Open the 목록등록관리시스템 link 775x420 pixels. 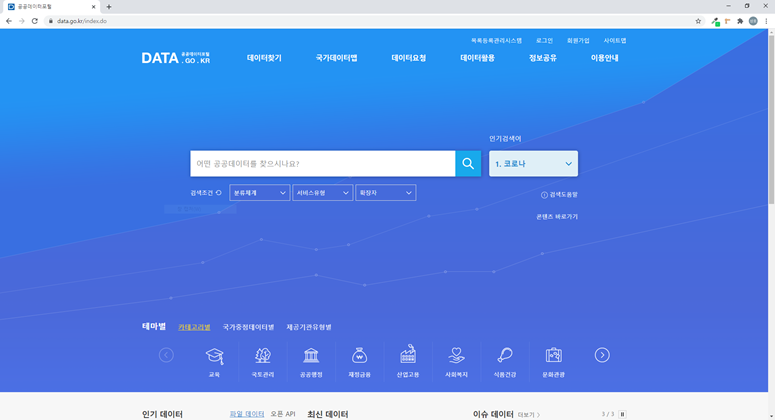pyautogui.click(x=496, y=41)
